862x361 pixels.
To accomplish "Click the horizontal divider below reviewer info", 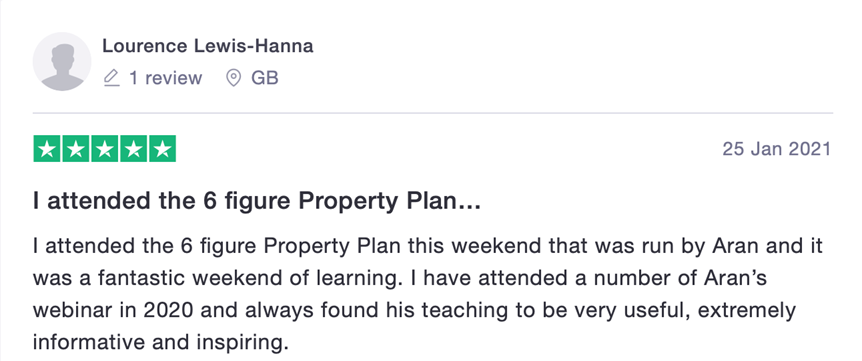I will pos(433,113).
